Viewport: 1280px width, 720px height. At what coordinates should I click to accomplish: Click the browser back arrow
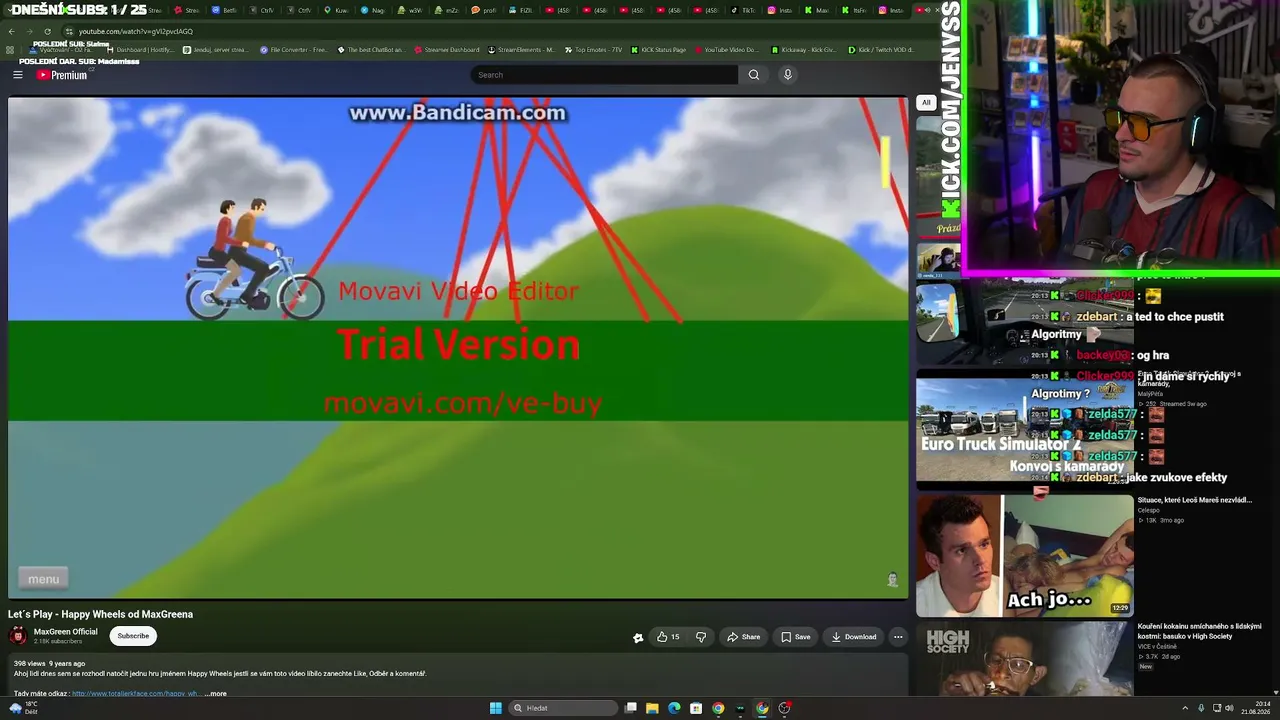point(11,31)
